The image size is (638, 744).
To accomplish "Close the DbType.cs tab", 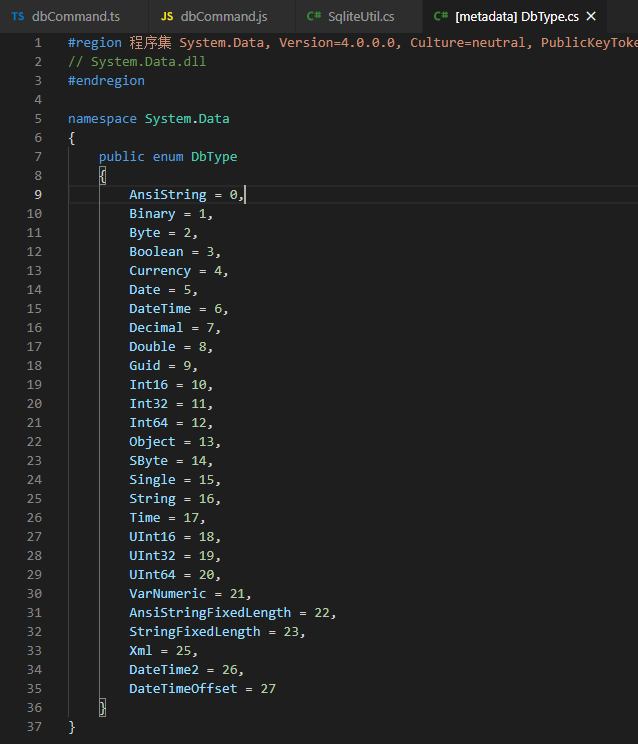I will pyautogui.click(x=591, y=17).
